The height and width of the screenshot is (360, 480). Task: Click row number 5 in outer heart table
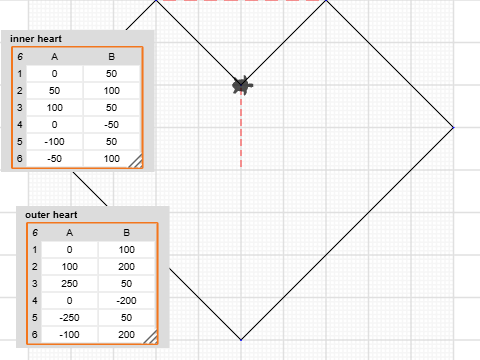click(x=35, y=318)
